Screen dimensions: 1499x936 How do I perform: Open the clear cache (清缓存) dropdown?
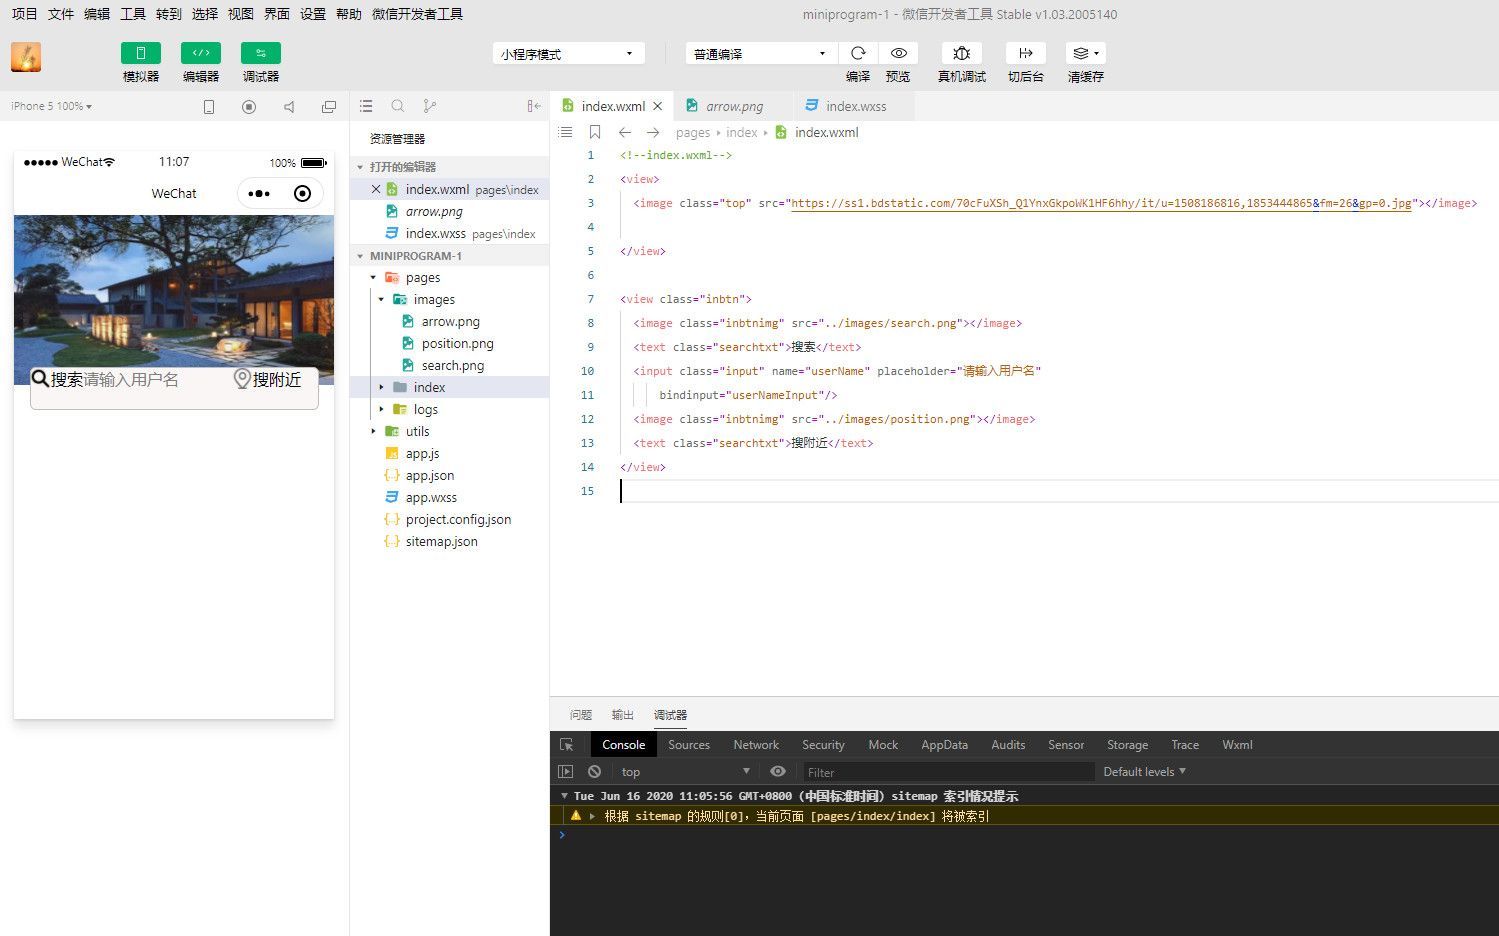[1086, 53]
